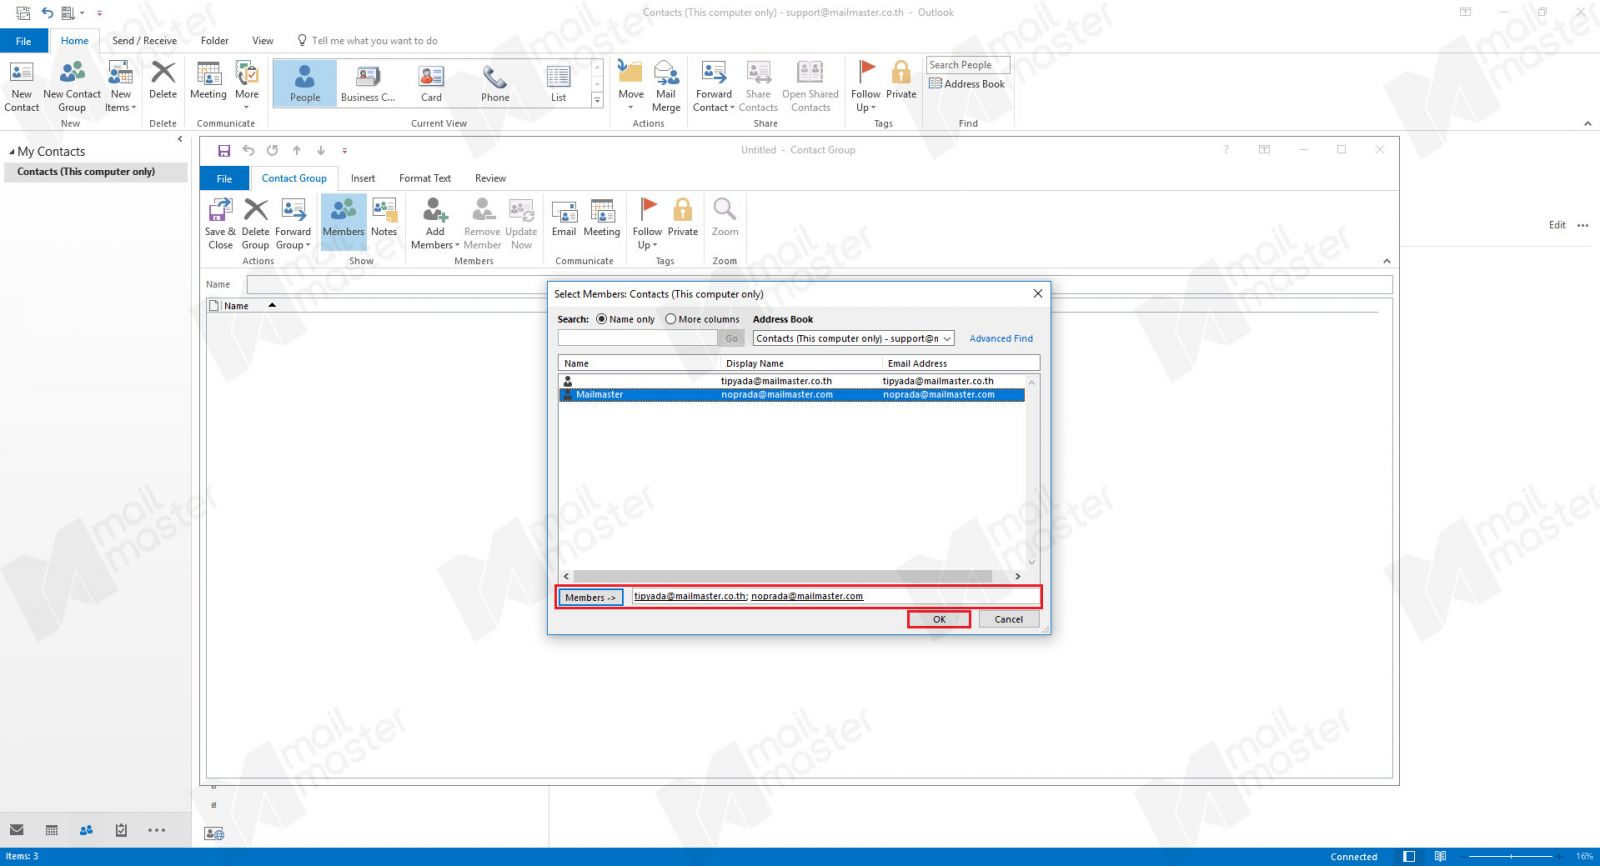The image size is (1600, 866).
Task: Select Business Card view in Current View
Action: 368,83
